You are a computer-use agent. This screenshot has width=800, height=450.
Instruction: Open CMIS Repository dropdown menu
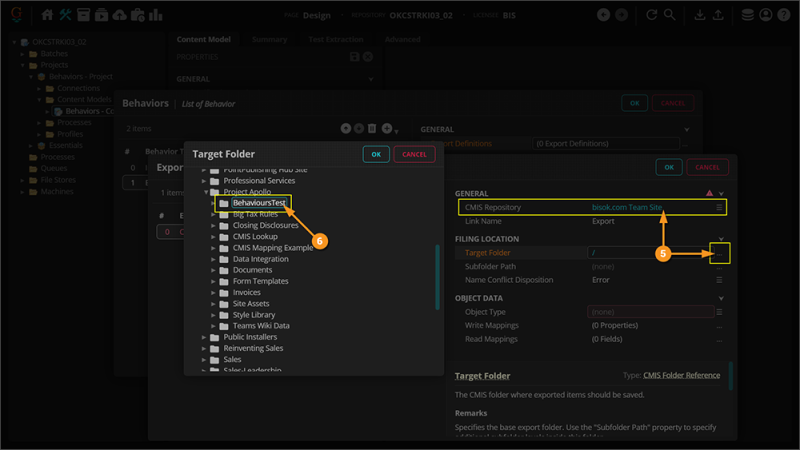719,207
